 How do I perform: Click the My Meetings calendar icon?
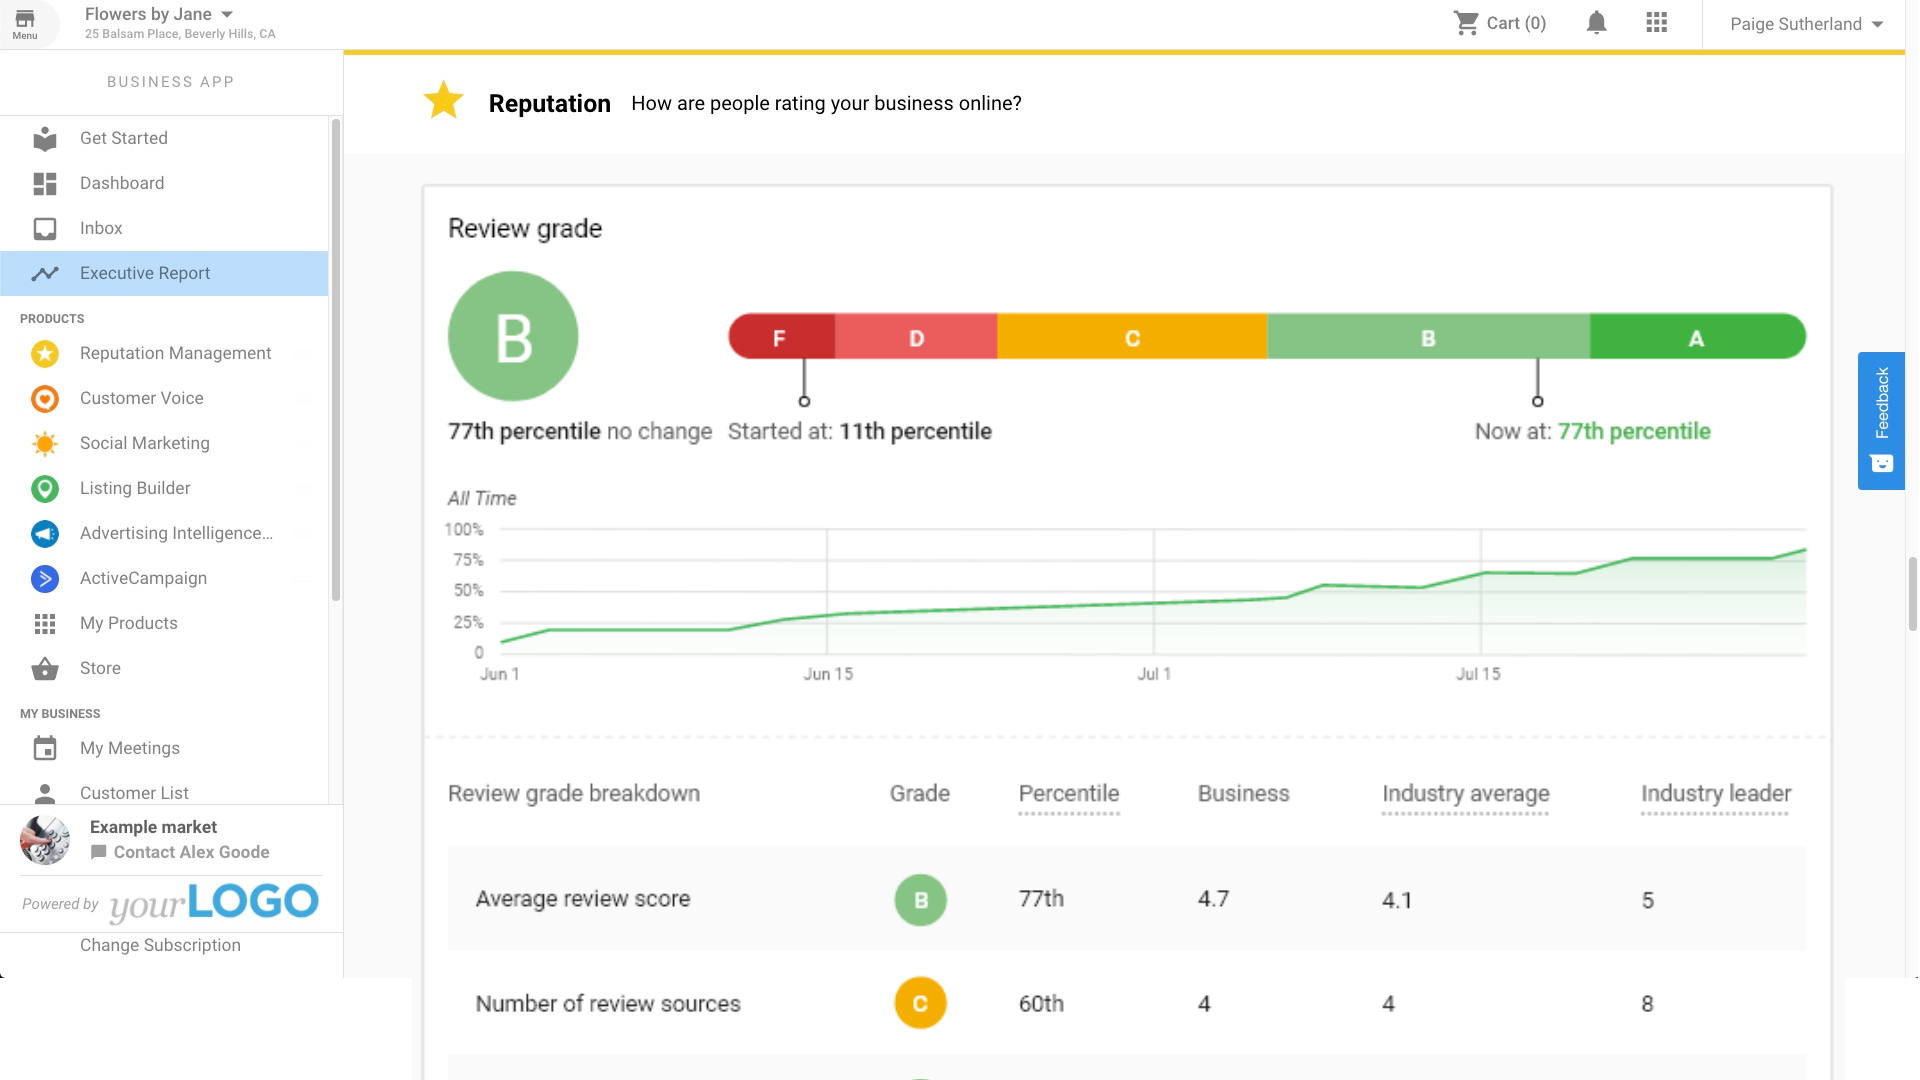point(45,748)
